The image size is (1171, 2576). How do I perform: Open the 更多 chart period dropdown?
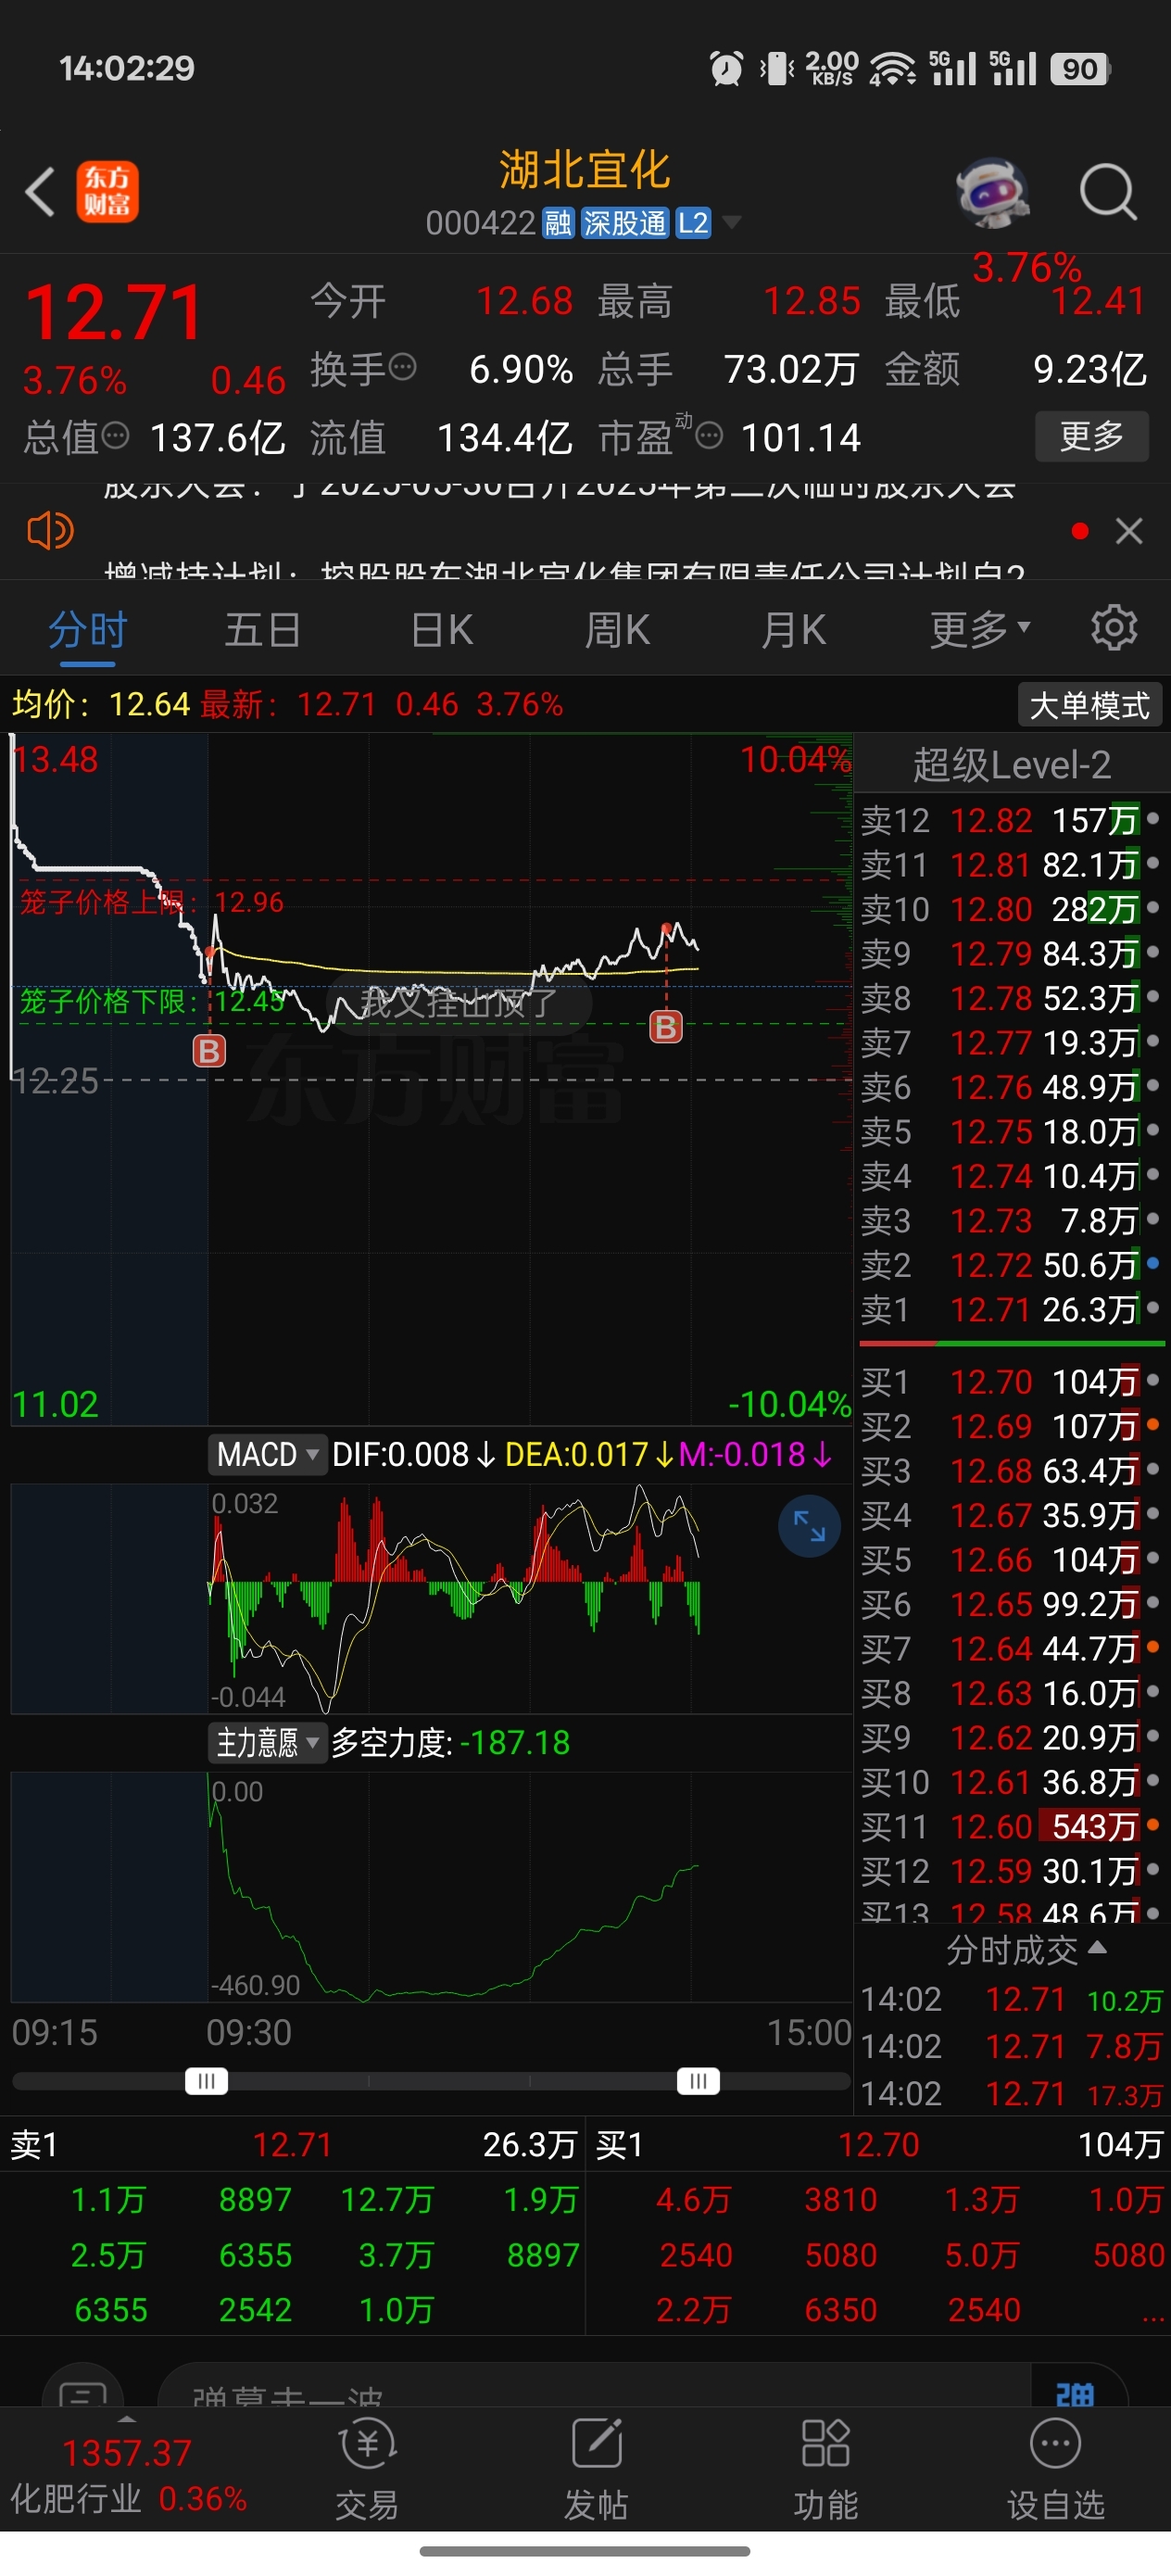click(980, 629)
